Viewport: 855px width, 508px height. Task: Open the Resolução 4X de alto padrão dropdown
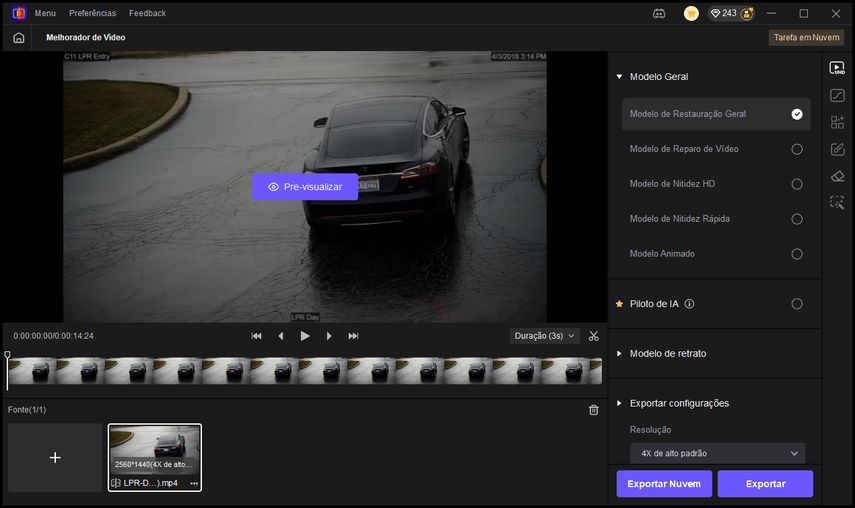point(720,453)
